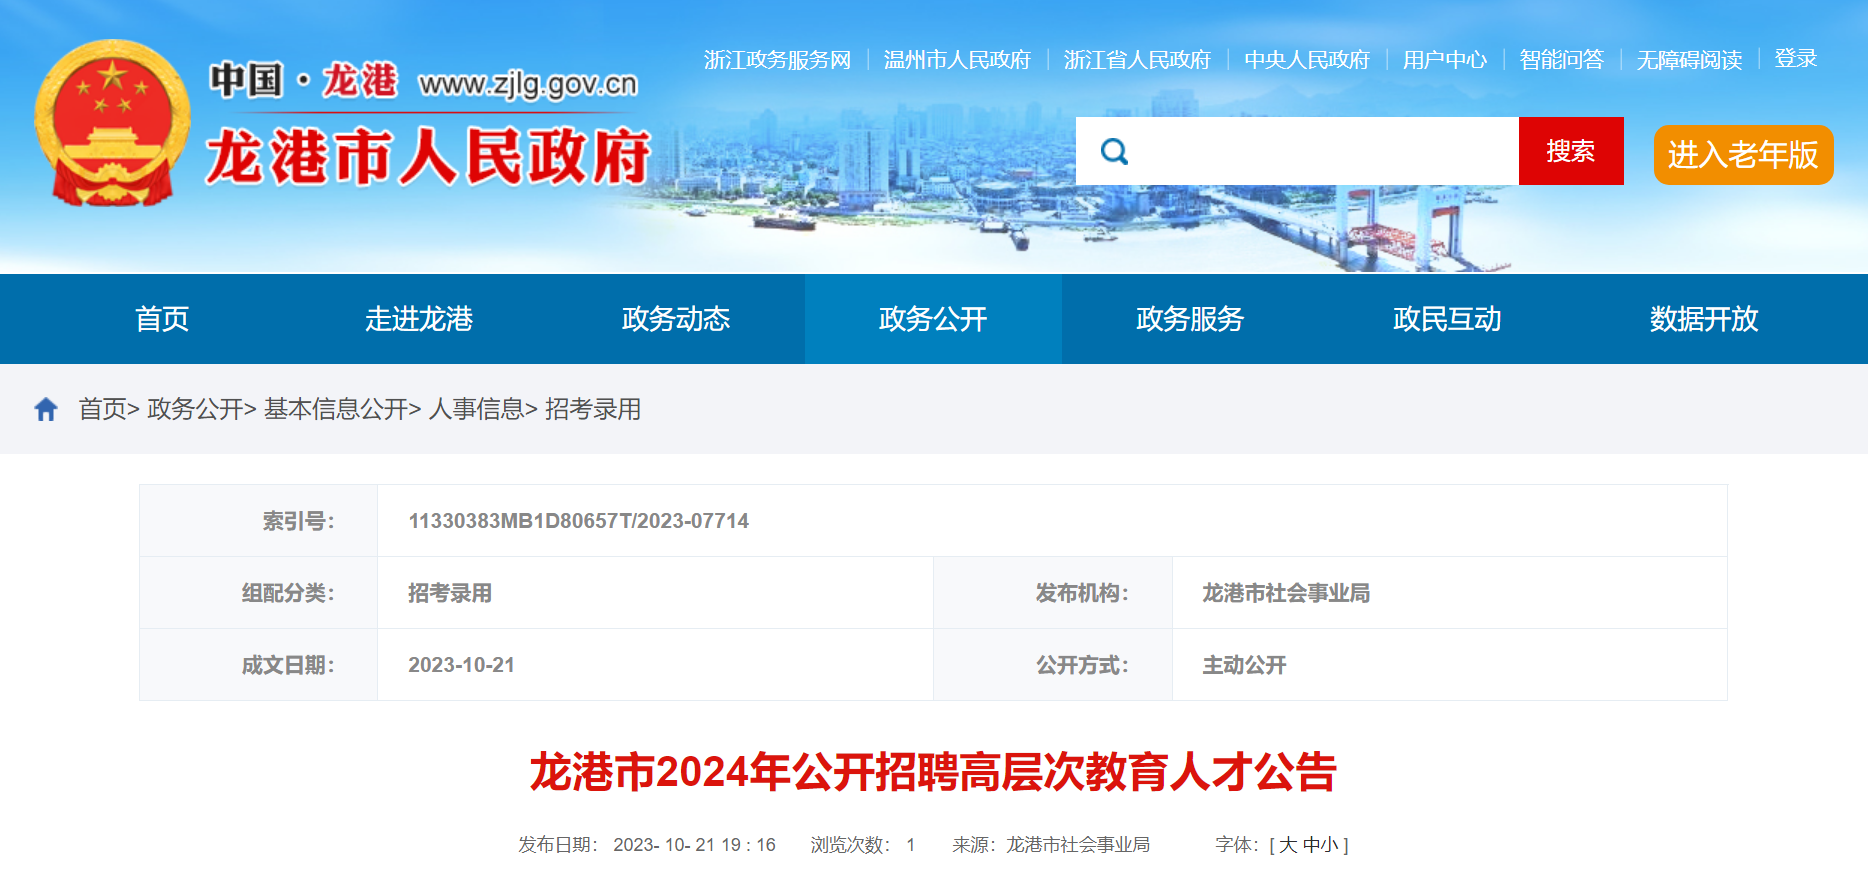Click the 登录 login link
The image size is (1868, 872).
pyautogui.click(x=1796, y=59)
